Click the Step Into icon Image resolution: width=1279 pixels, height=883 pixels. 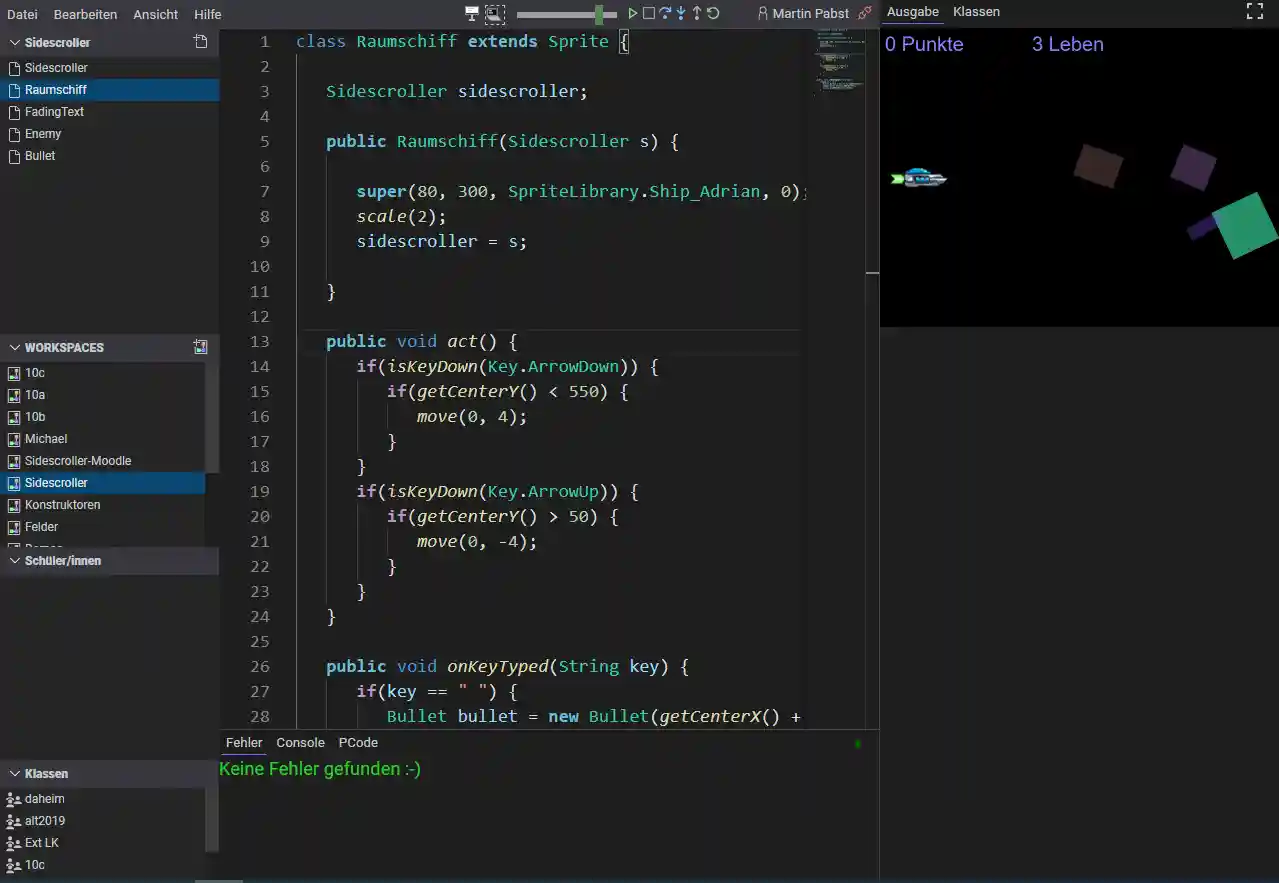pyautogui.click(x=682, y=14)
